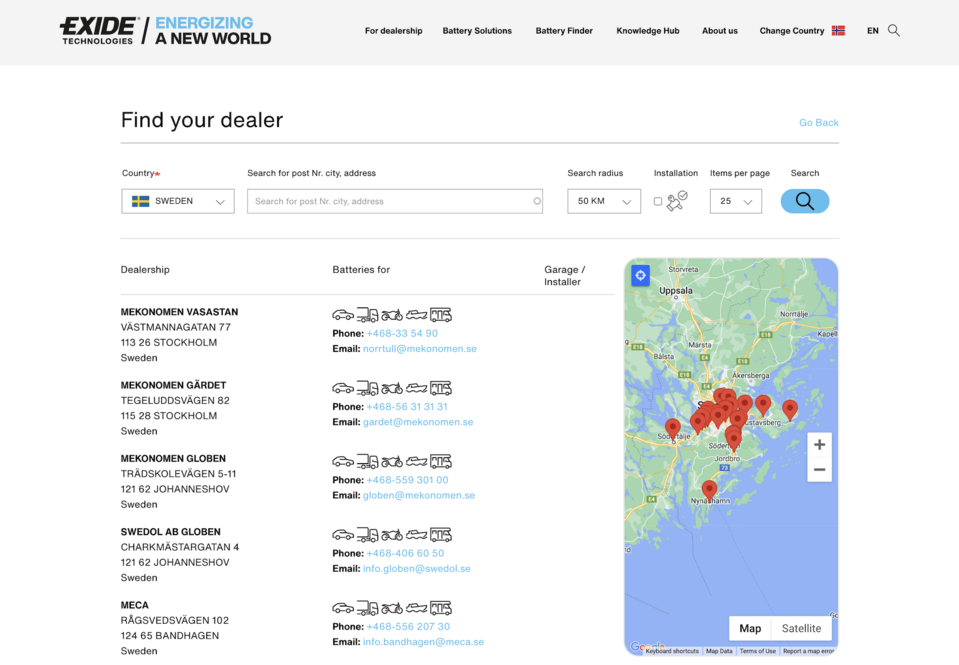Screen dimensions: 959x665
Task: Open Report a map error link
Action: (808, 651)
